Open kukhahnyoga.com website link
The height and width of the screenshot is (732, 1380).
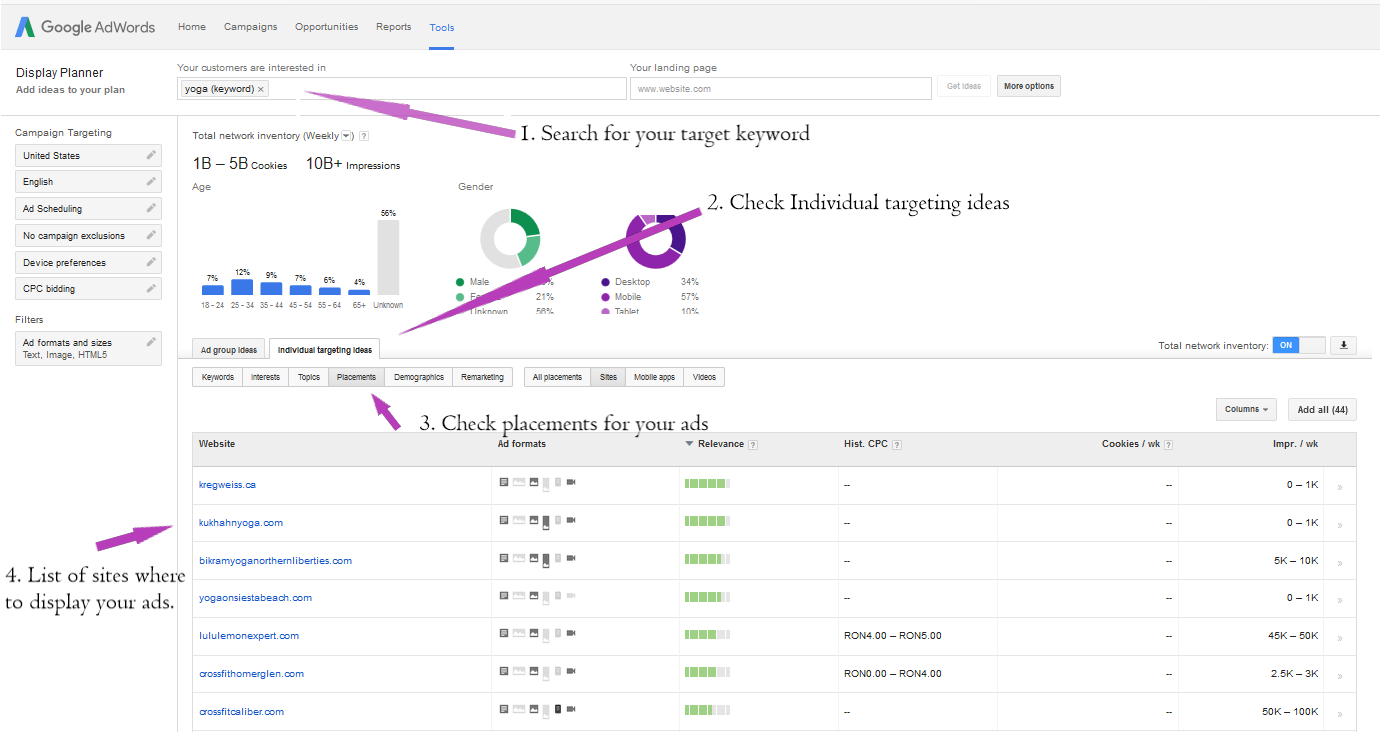pos(241,523)
